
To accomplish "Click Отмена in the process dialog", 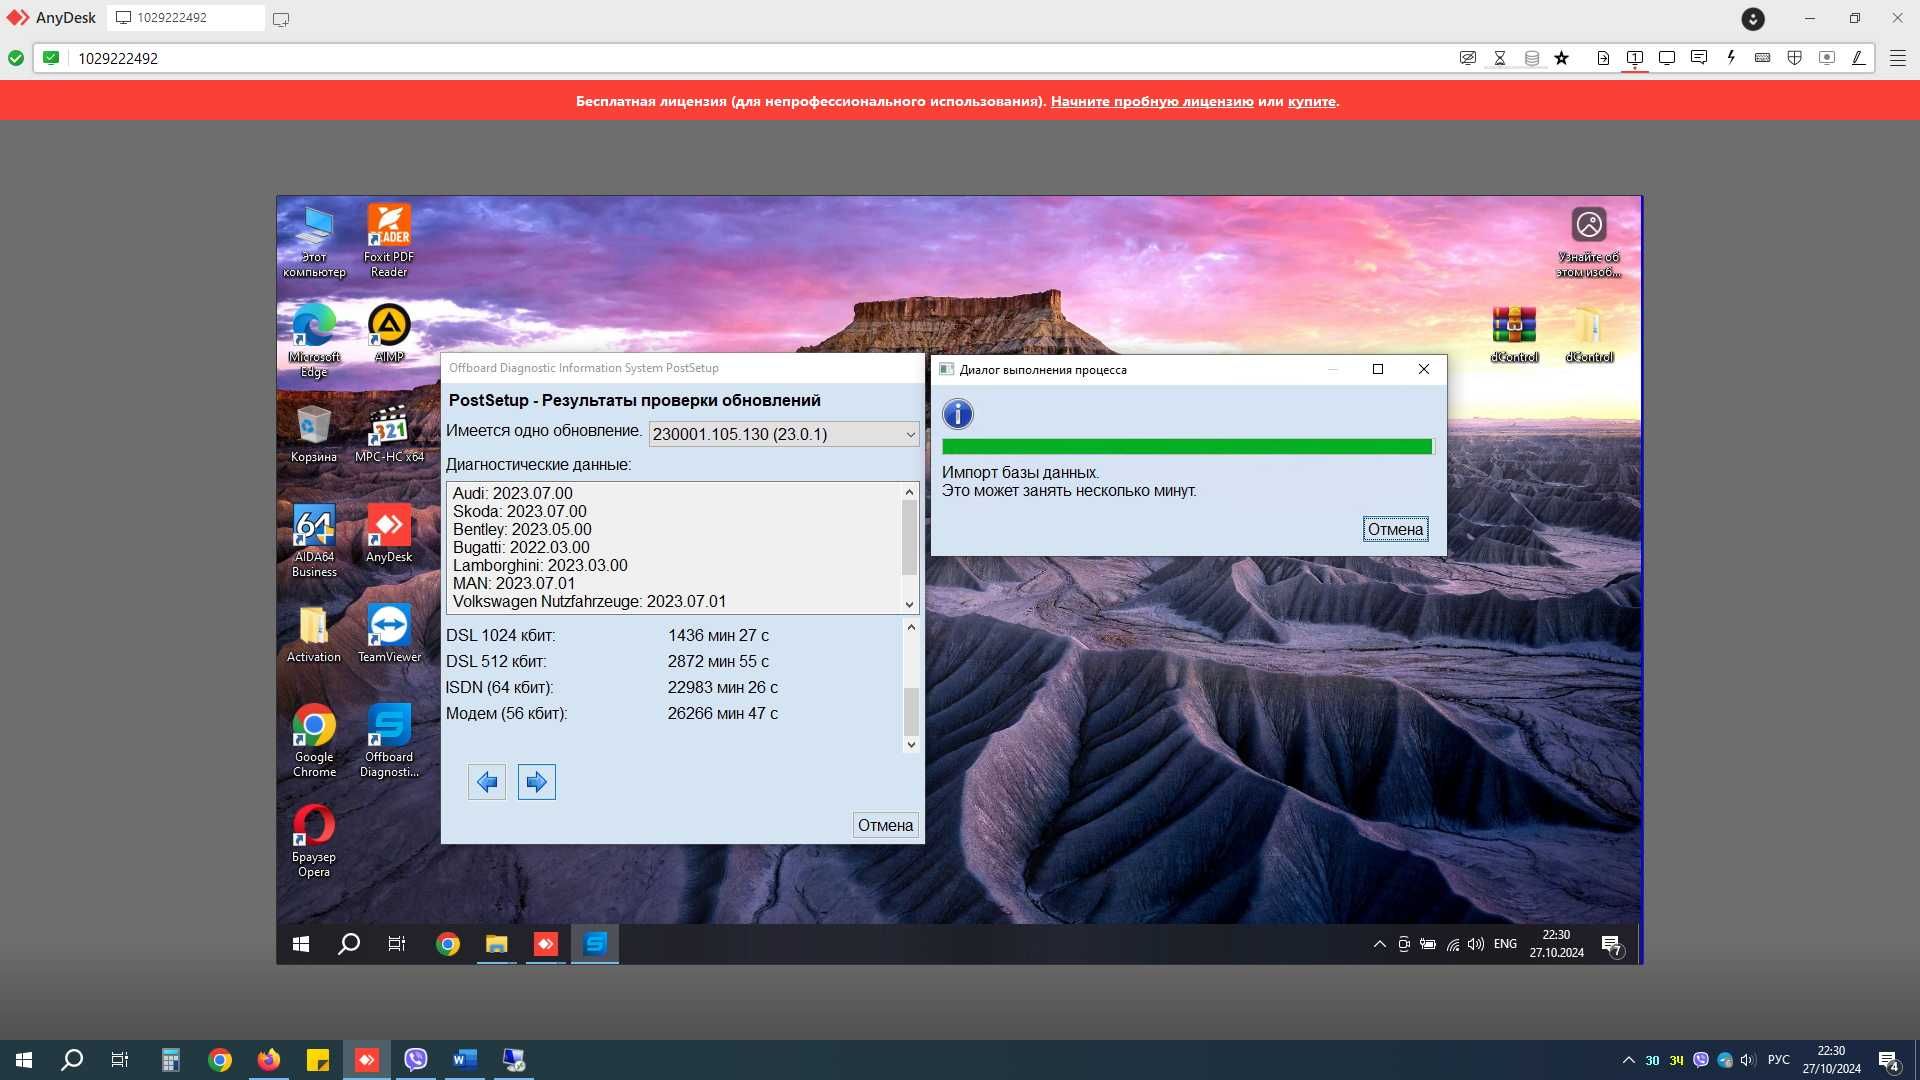I will tap(1395, 529).
